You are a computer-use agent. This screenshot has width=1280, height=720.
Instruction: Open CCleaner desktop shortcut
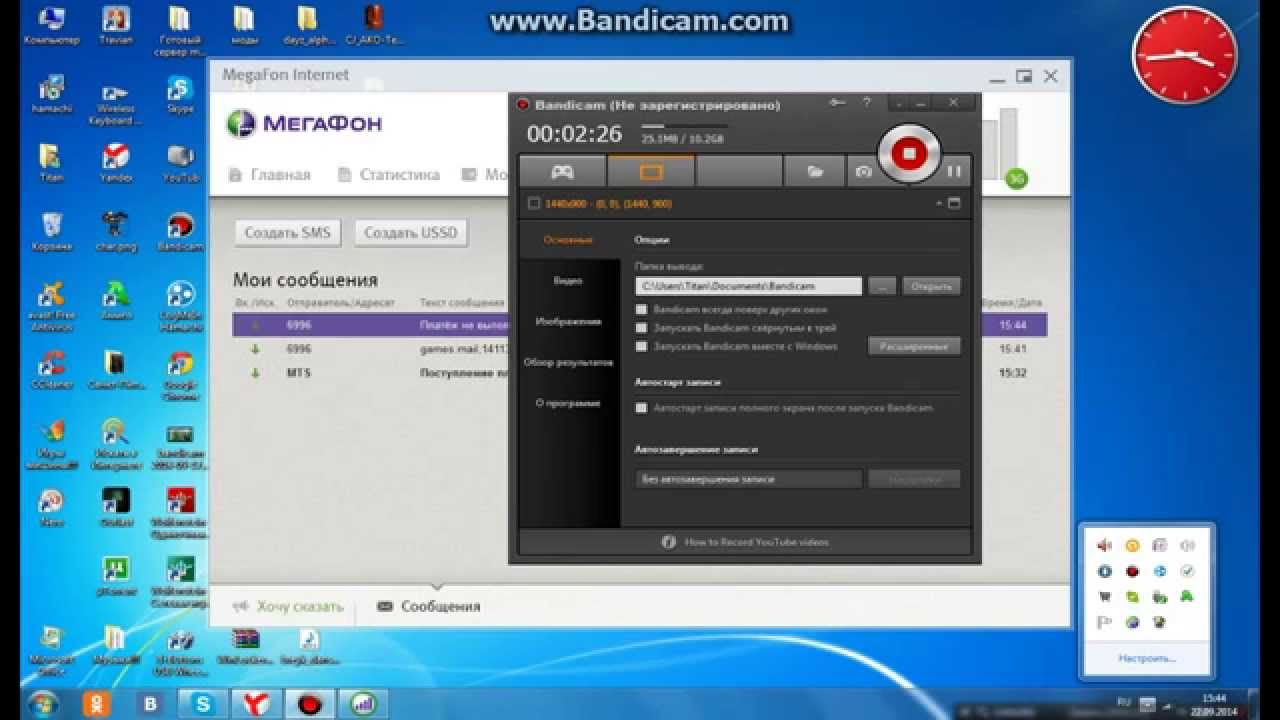(51, 369)
